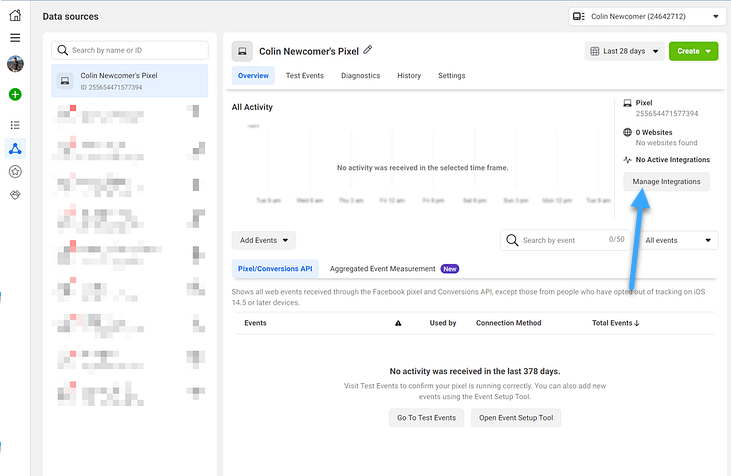Switch to the Test Events tab
Viewport: 731px width, 476px height.
coord(305,76)
